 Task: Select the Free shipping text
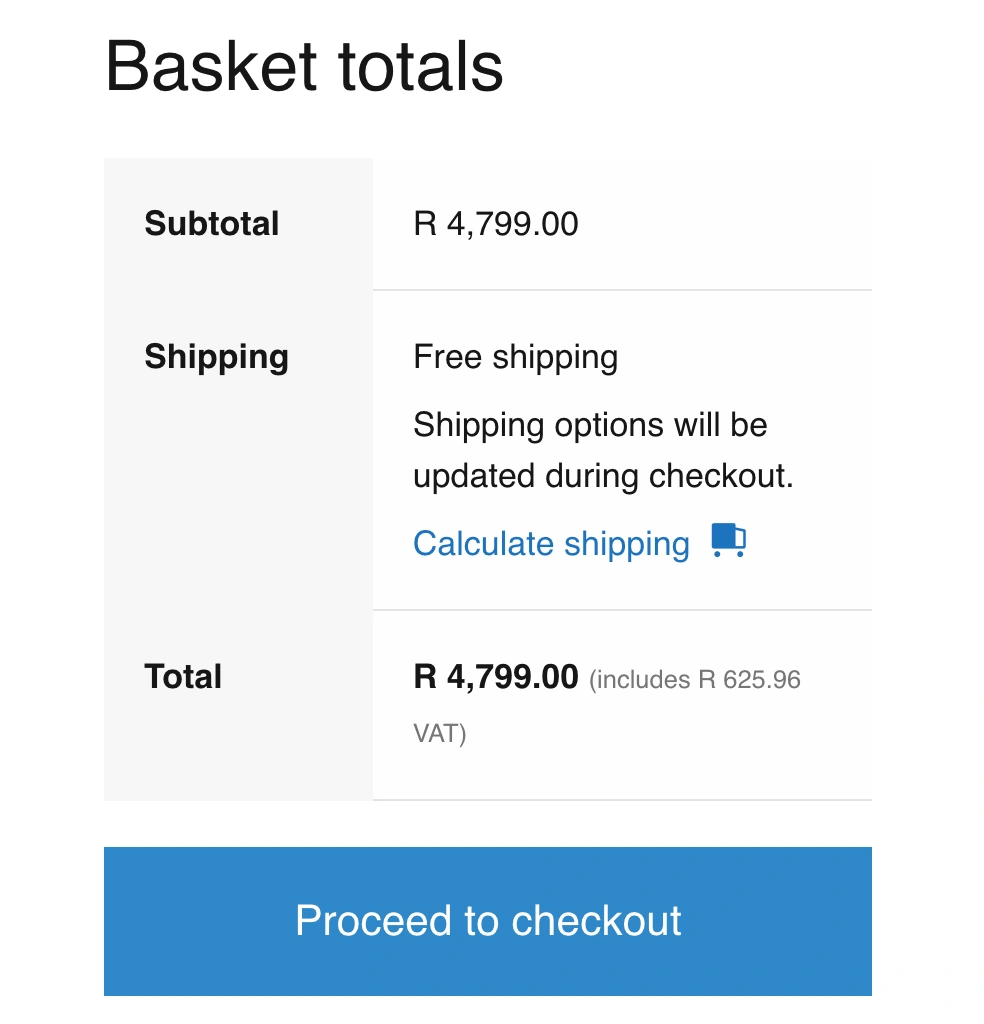(x=515, y=356)
